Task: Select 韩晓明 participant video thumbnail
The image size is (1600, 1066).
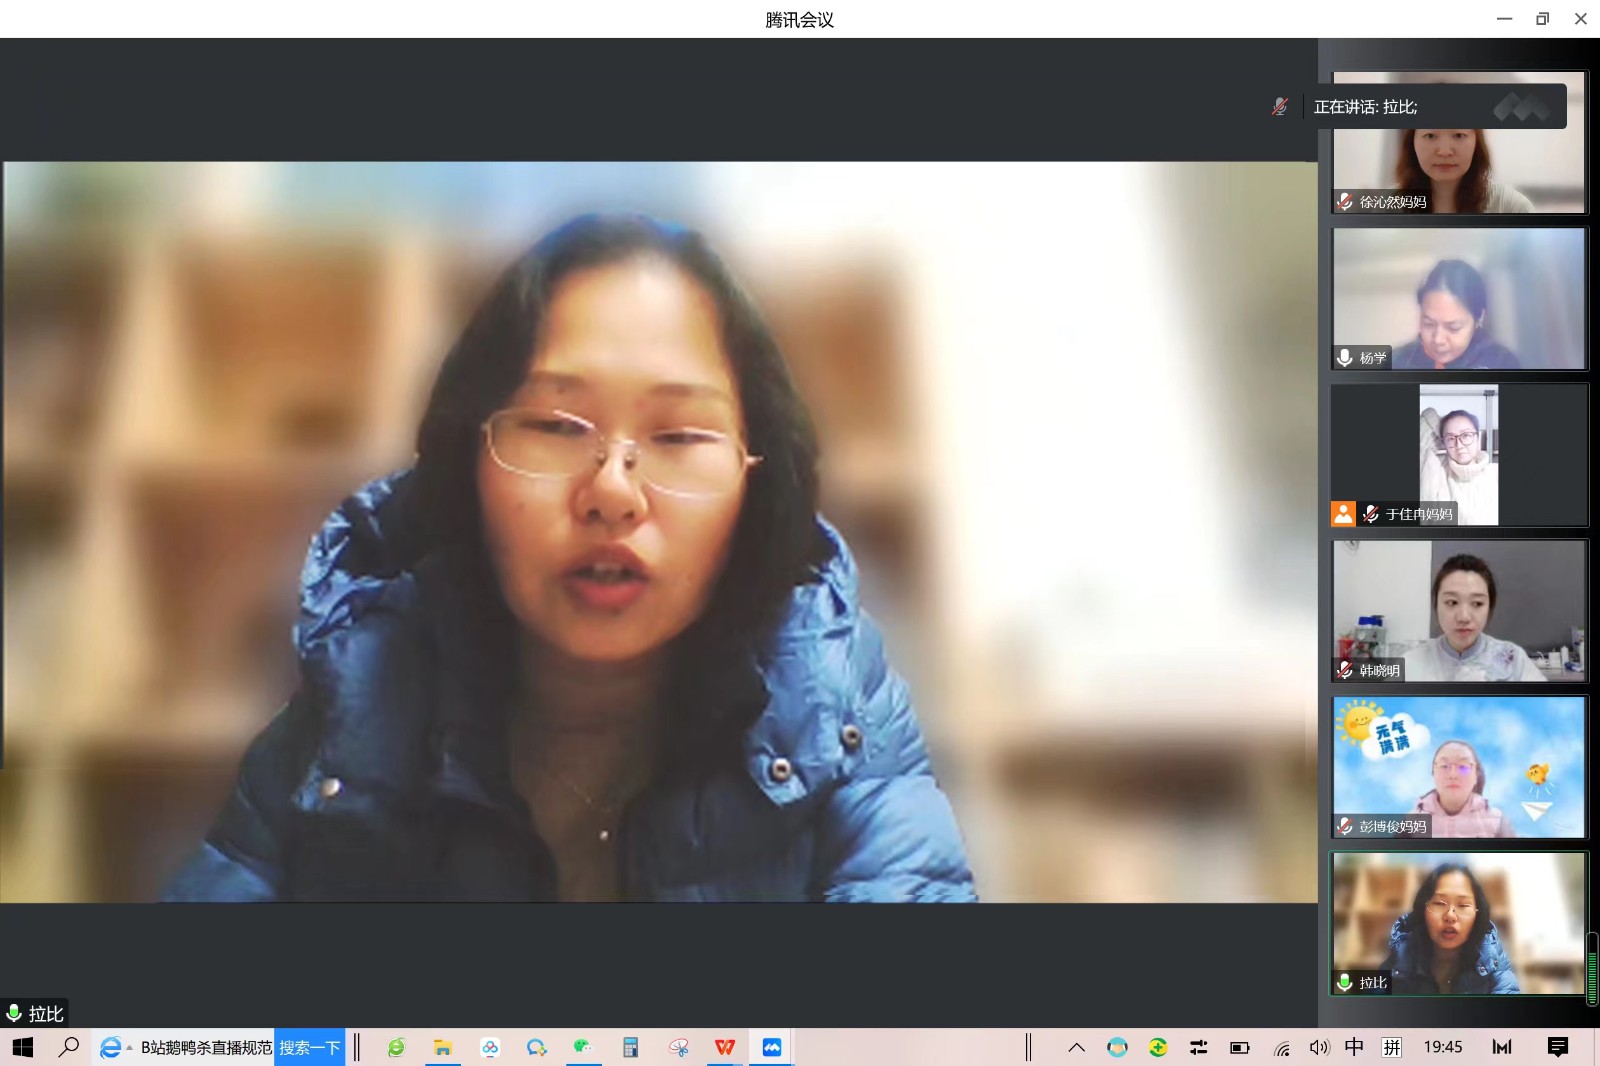Action: pos(1459,610)
